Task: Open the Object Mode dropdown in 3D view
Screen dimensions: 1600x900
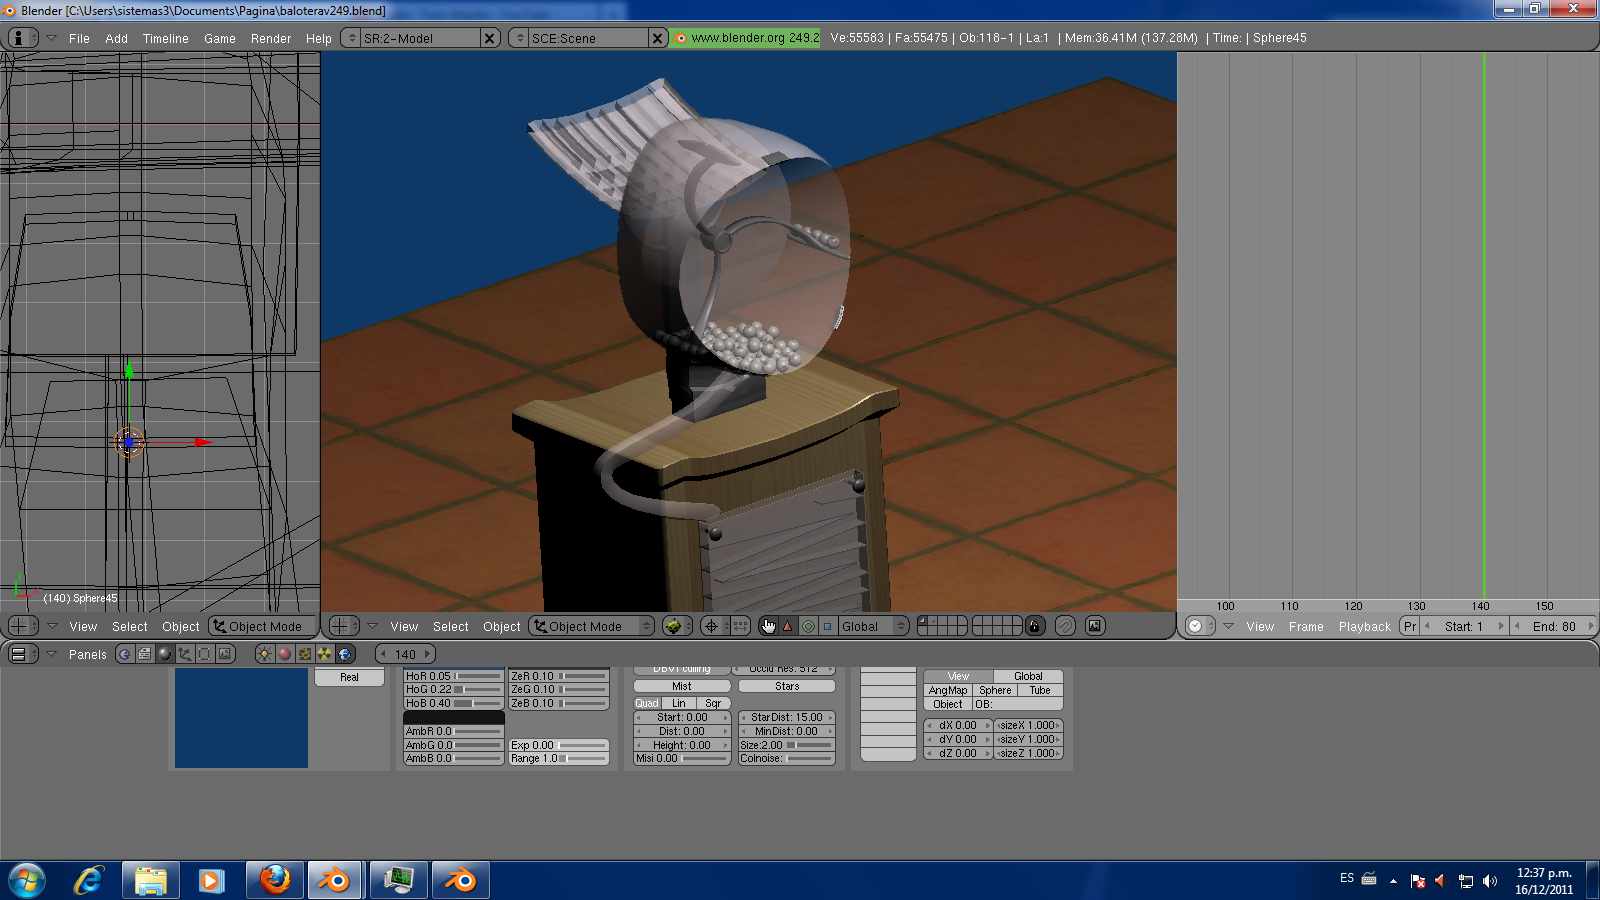Action: pyautogui.click(x=592, y=626)
